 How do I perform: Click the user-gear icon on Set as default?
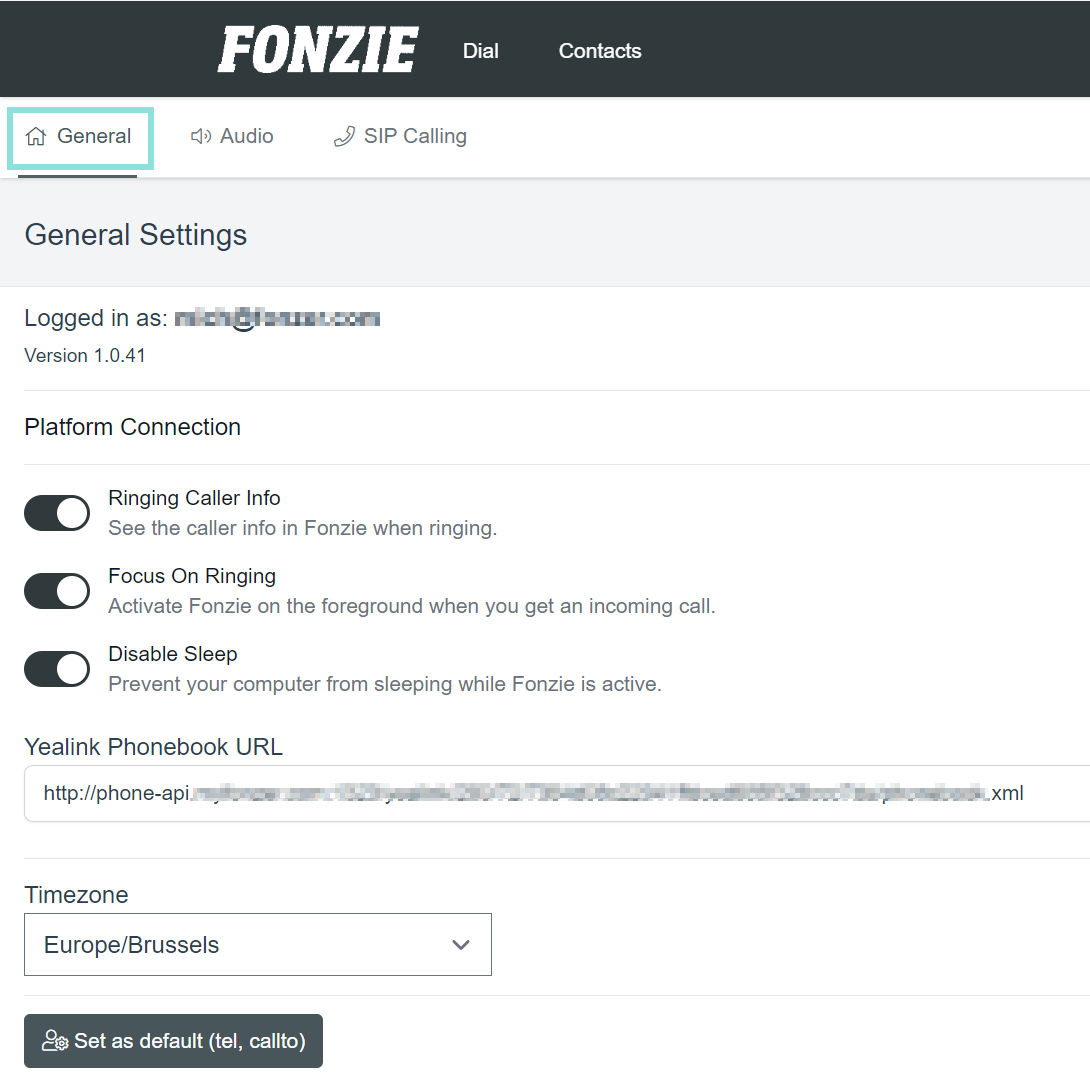click(55, 1040)
